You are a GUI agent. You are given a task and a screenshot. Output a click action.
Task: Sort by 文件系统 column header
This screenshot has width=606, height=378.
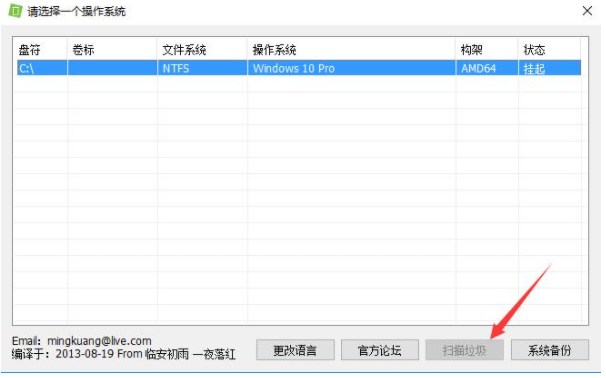coord(202,49)
